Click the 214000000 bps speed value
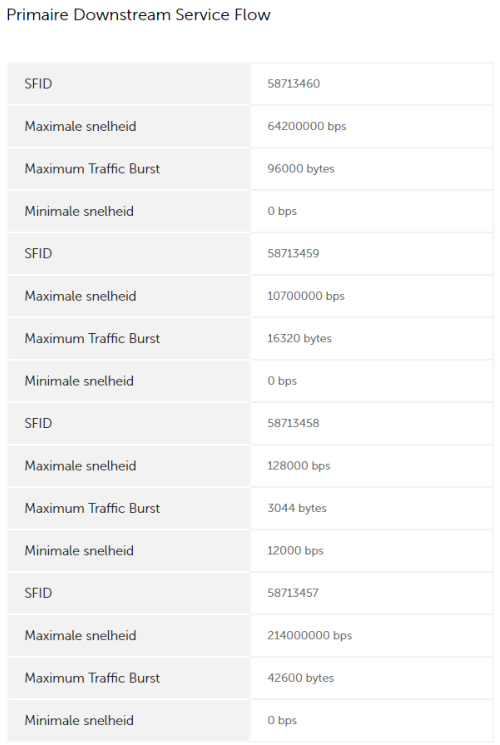Screen dimensions: 500x745 pos(309,636)
